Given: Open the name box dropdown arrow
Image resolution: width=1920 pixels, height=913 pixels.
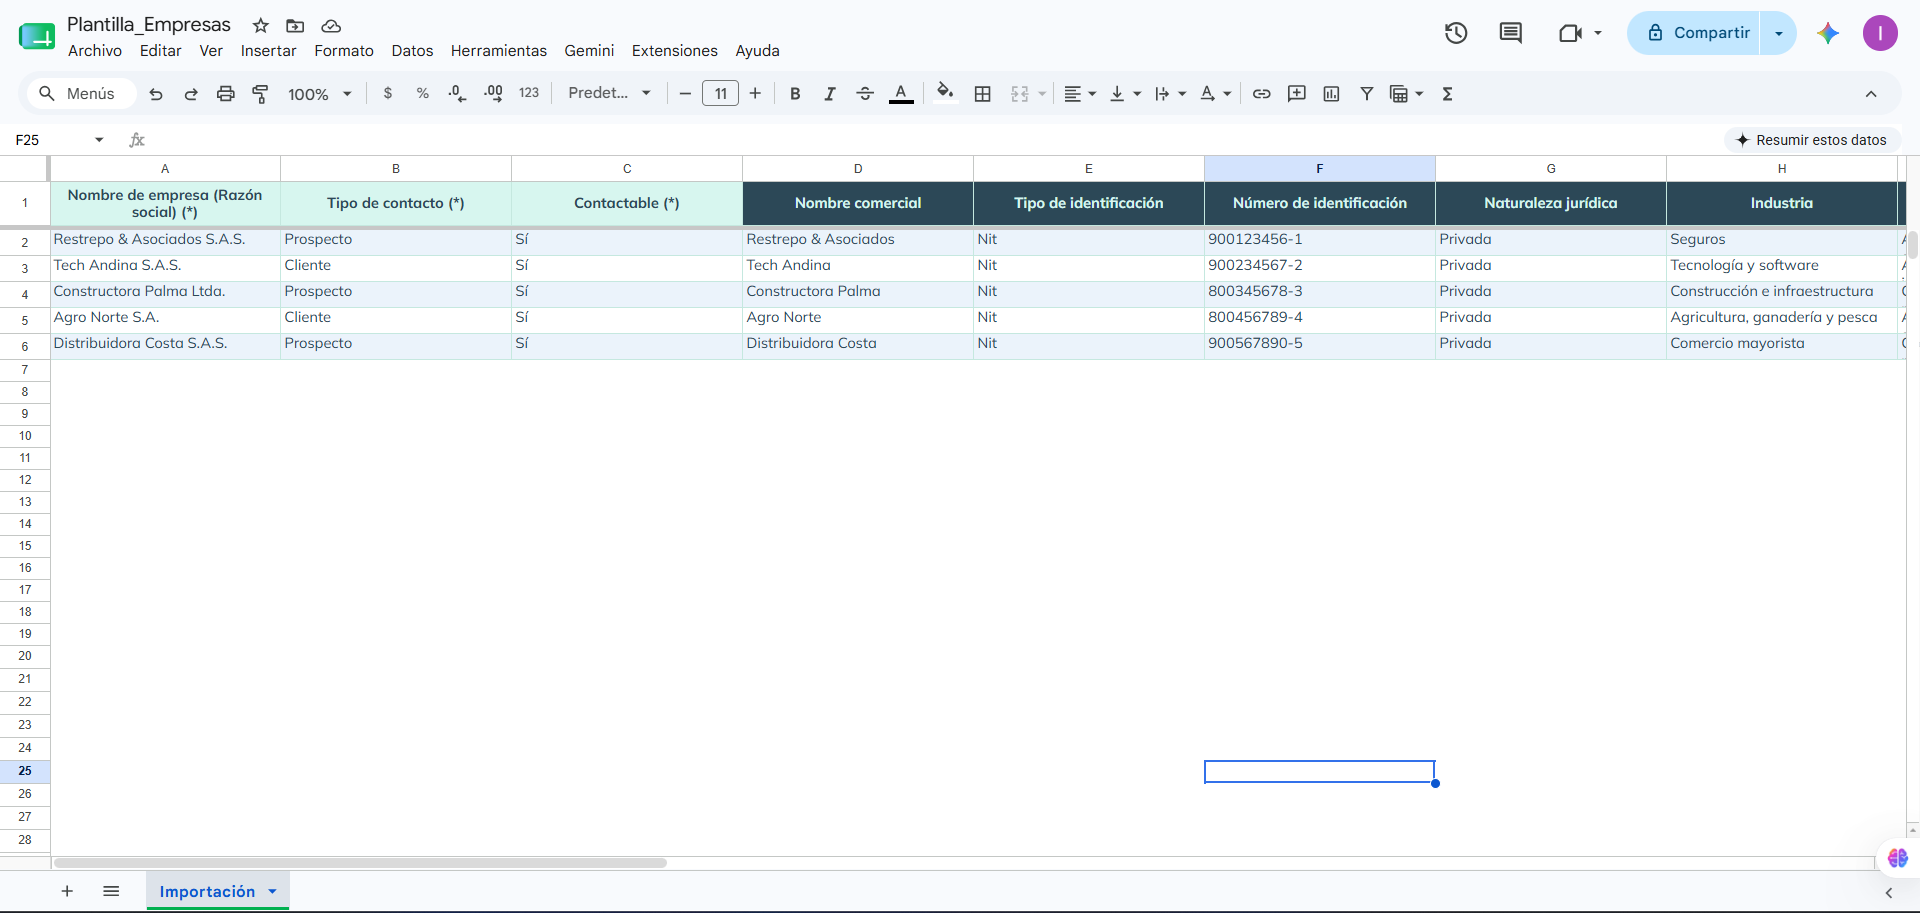Looking at the screenshot, I should click(x=99, y=140).
